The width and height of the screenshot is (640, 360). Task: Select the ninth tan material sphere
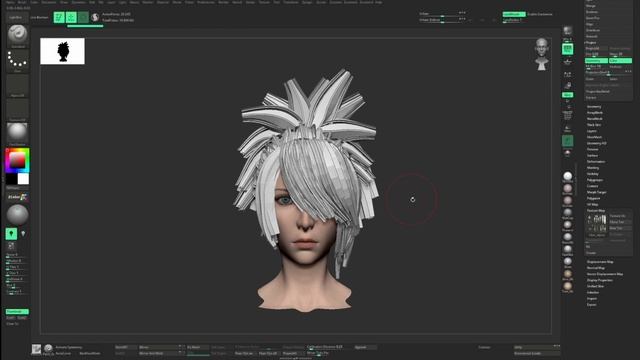[x=567, y=274]
